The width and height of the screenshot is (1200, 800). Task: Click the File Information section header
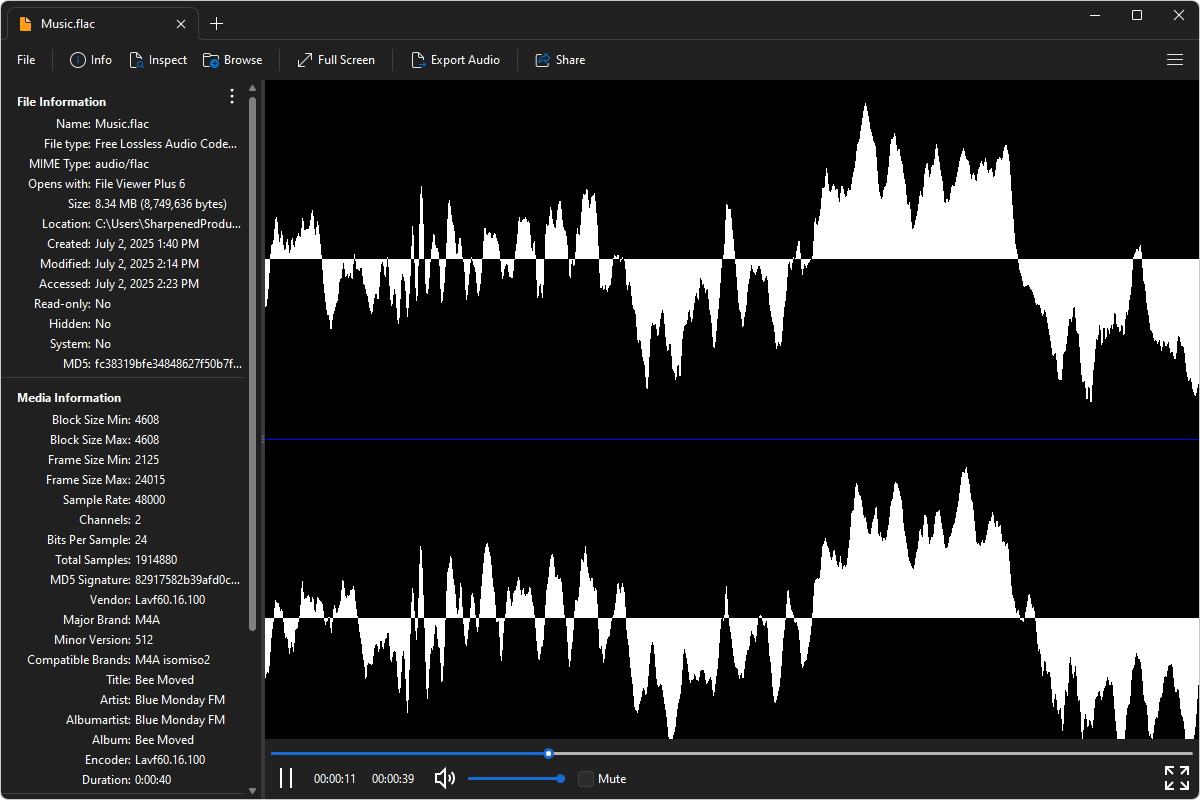61,102
